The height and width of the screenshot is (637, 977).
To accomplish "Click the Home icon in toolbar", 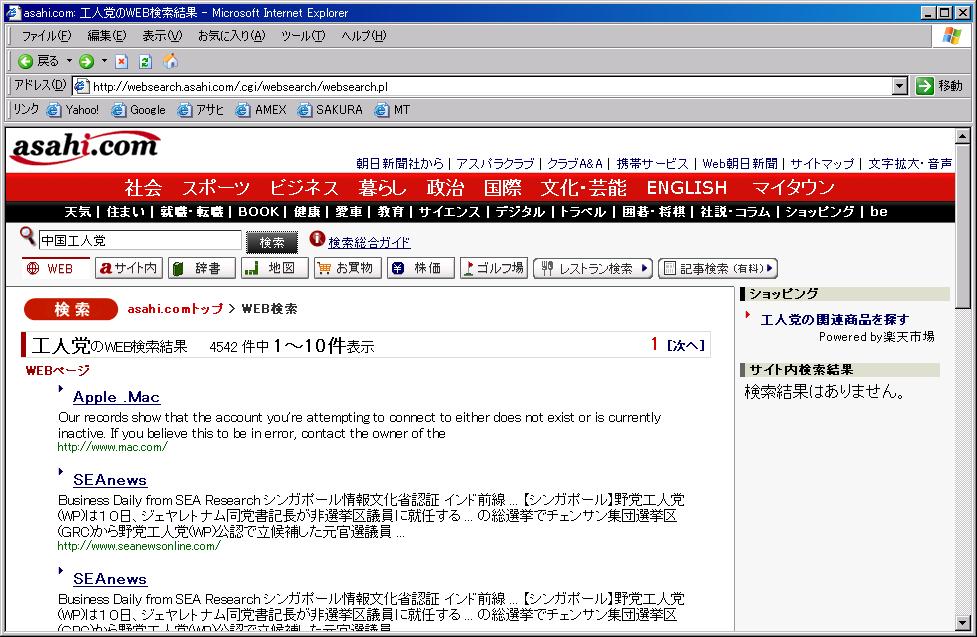I will click(170, 61).
